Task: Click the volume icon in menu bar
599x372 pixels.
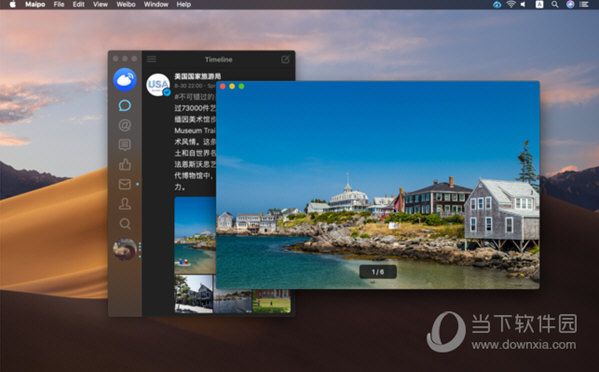Action: [x=523, y=4]
